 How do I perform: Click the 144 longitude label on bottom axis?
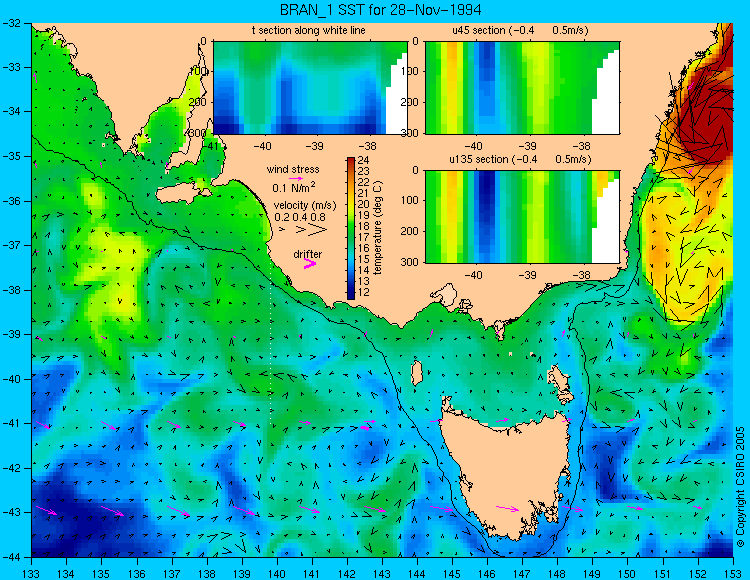(417, 573)
